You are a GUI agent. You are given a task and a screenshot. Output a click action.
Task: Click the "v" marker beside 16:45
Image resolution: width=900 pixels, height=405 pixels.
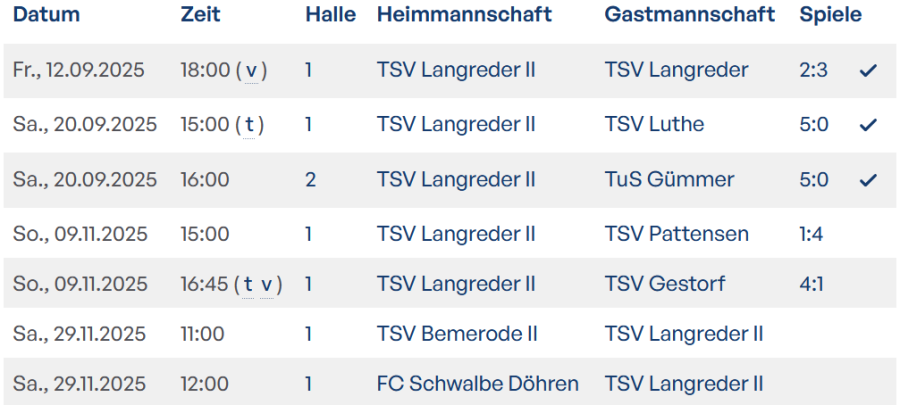click(266, 284)
